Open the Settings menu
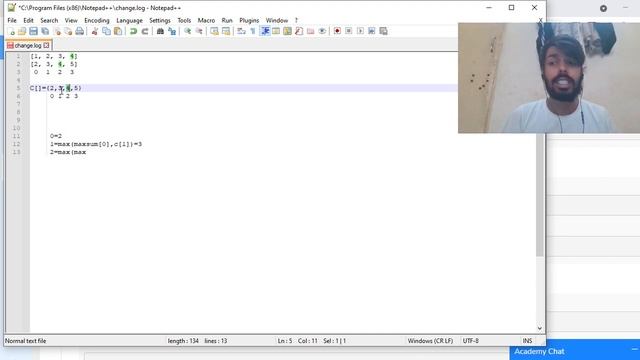 (x=160, y=20)
